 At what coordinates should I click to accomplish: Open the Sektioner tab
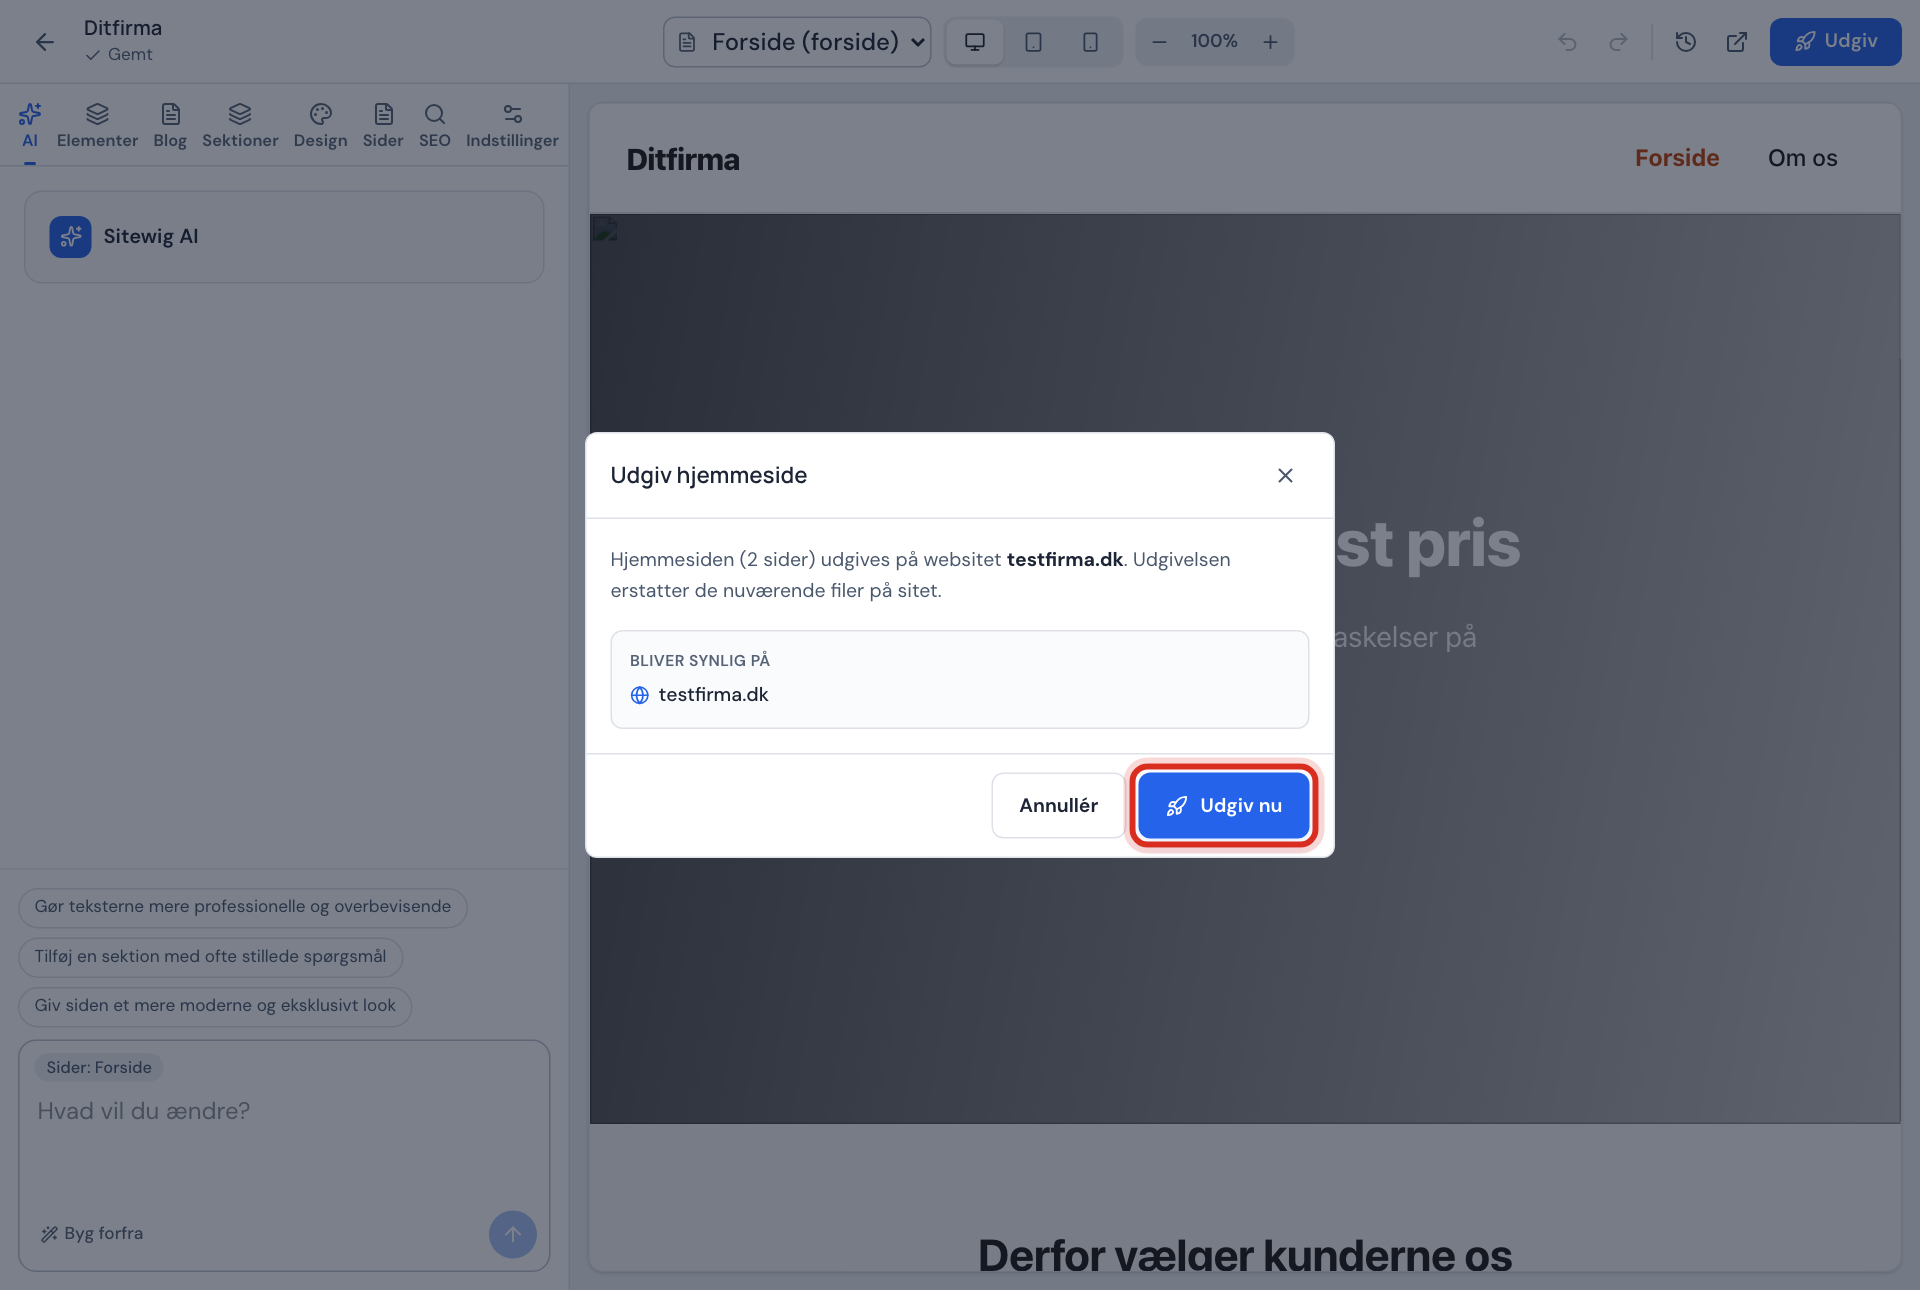(x=240, y=126)
